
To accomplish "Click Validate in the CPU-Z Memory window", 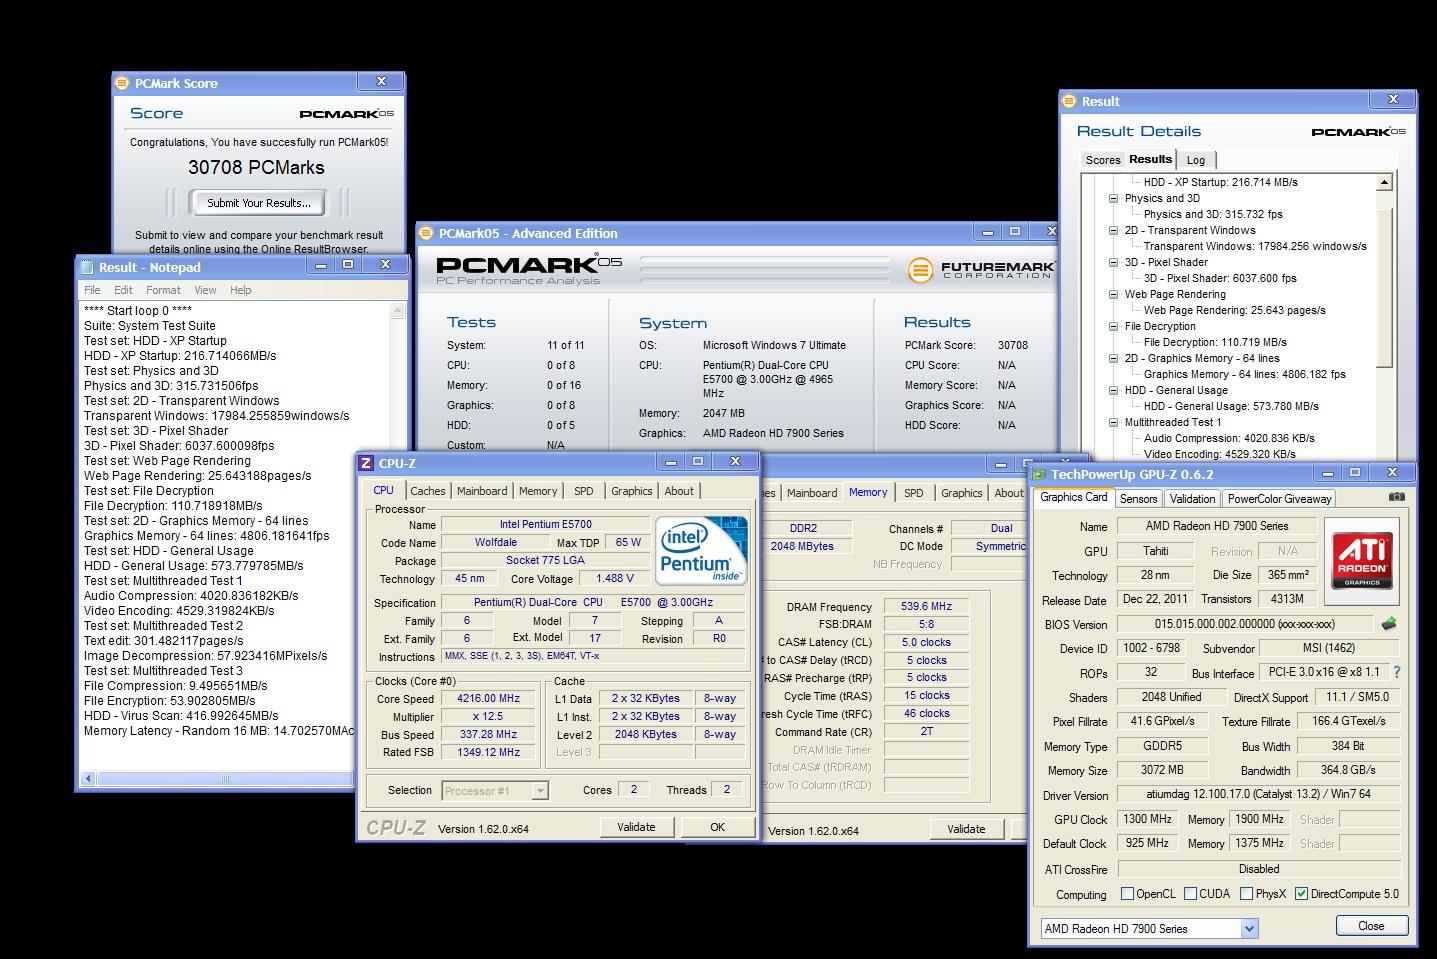I will click(x=966, y=829).
